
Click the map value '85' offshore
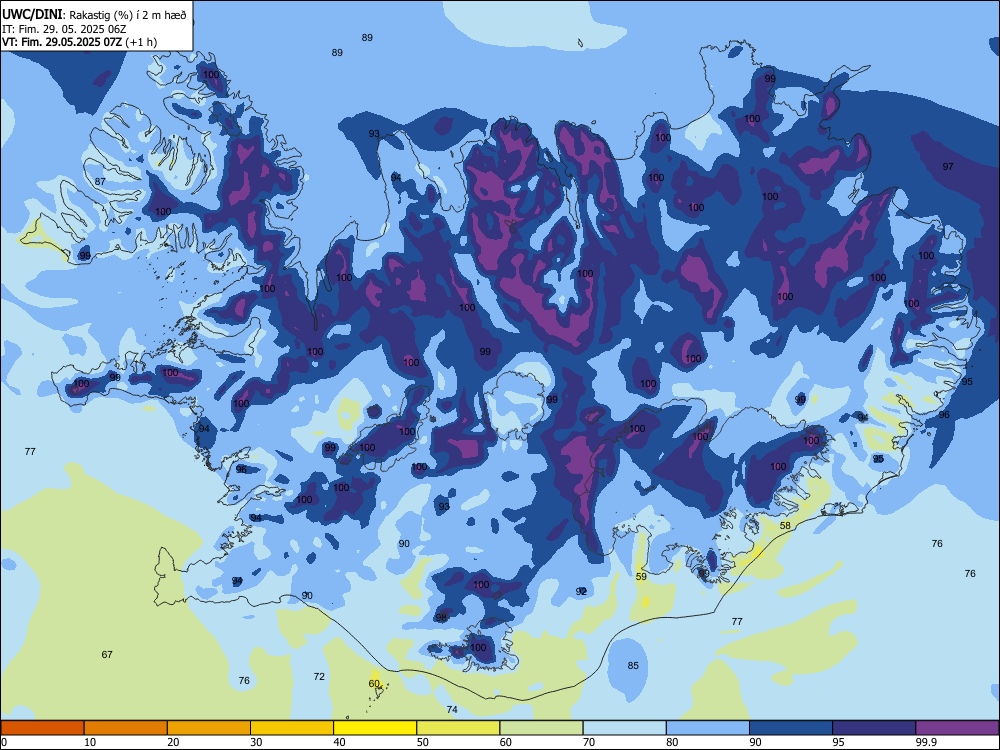coord(633,665)
